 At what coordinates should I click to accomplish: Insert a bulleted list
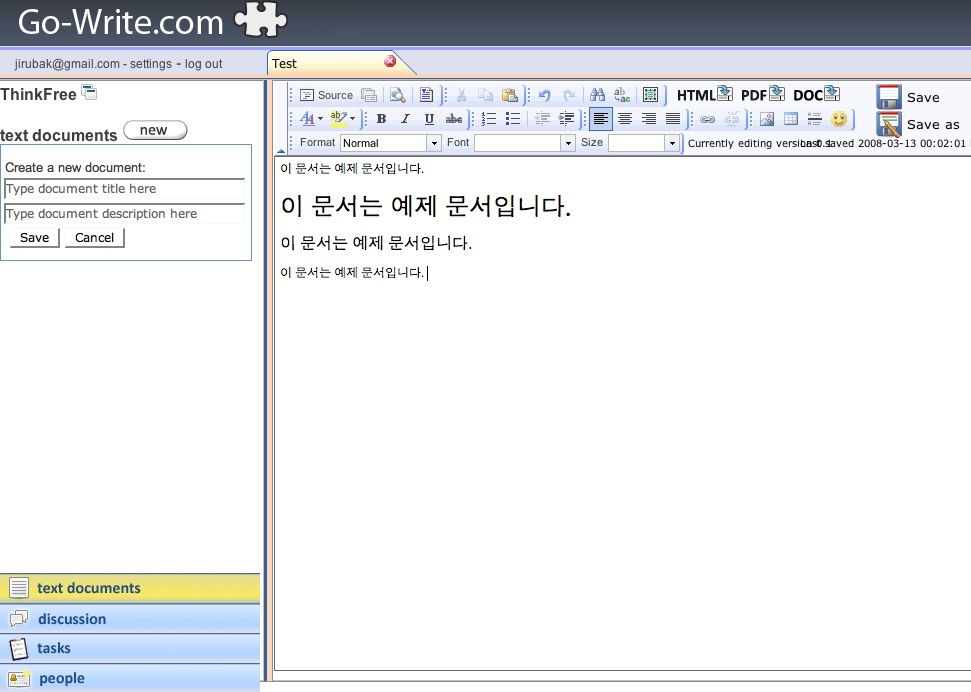513,119
